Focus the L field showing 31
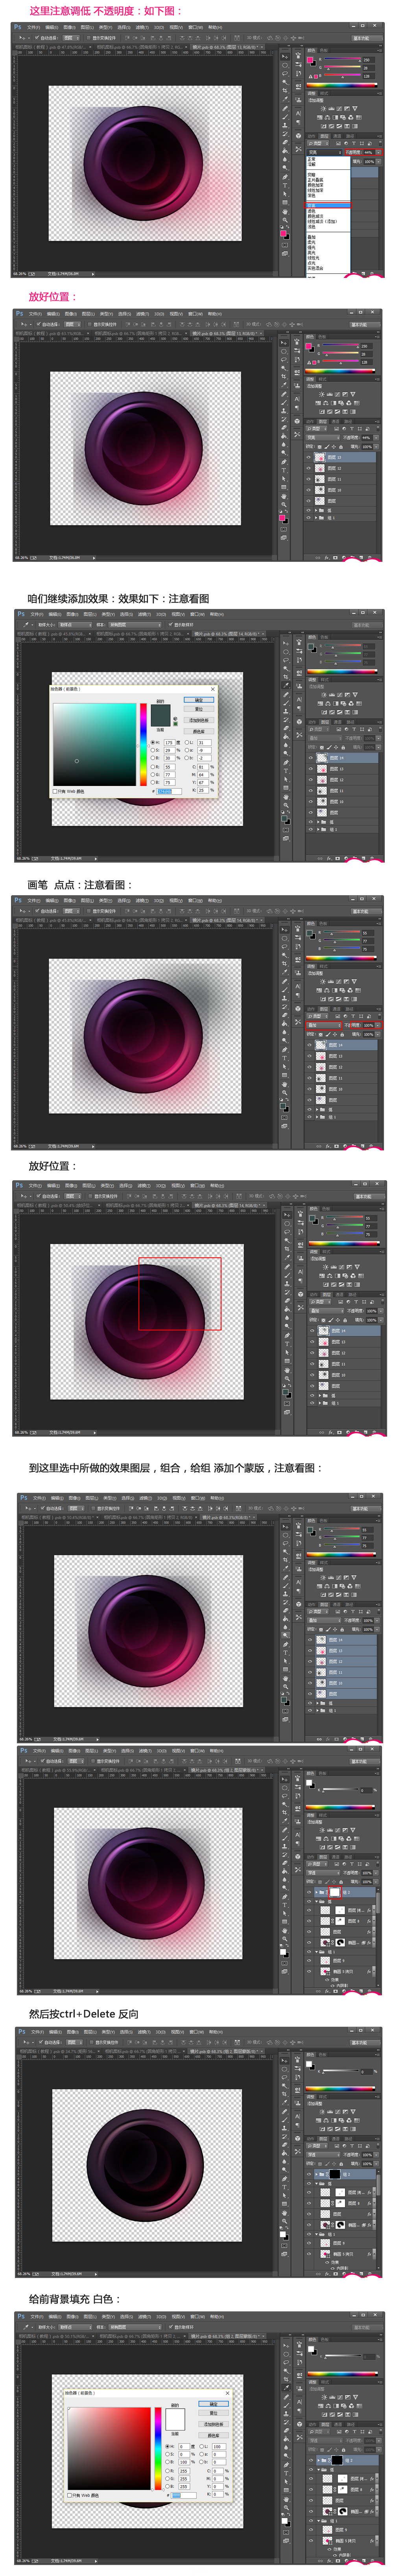 (204, 743)
